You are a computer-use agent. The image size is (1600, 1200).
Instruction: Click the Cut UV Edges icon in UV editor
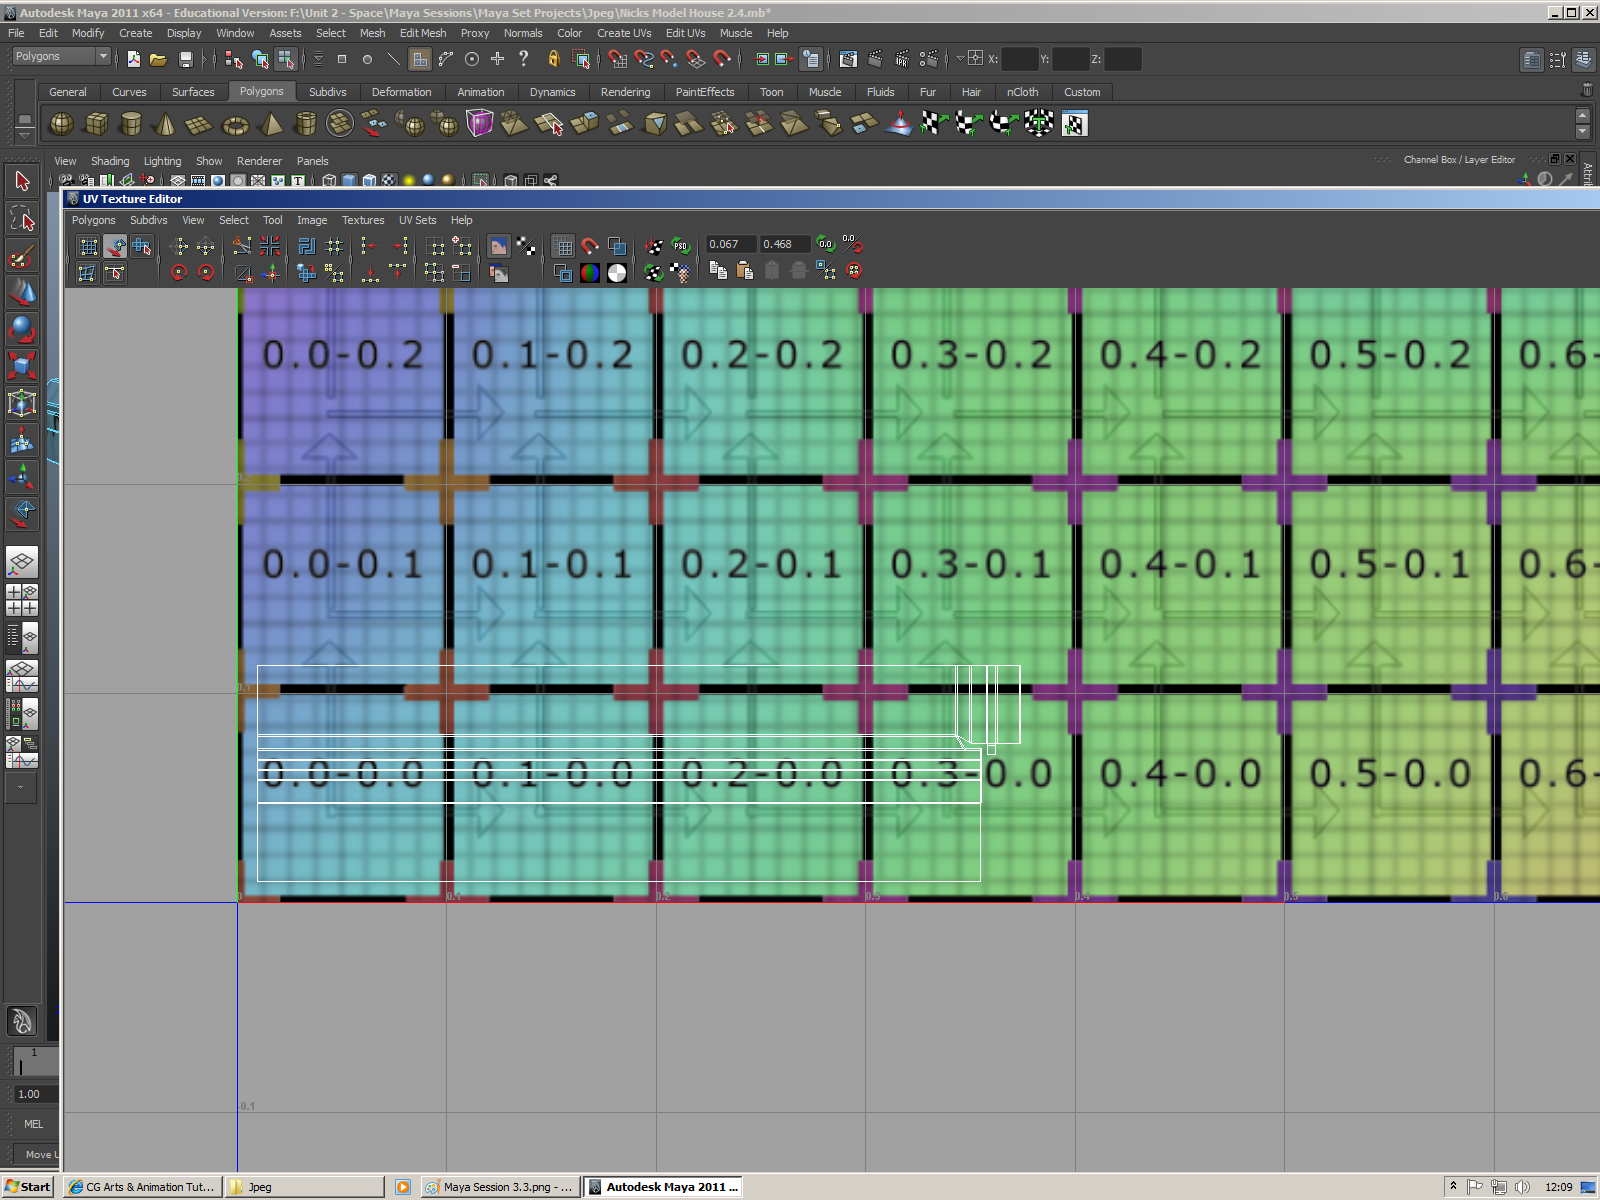point(240,245)
